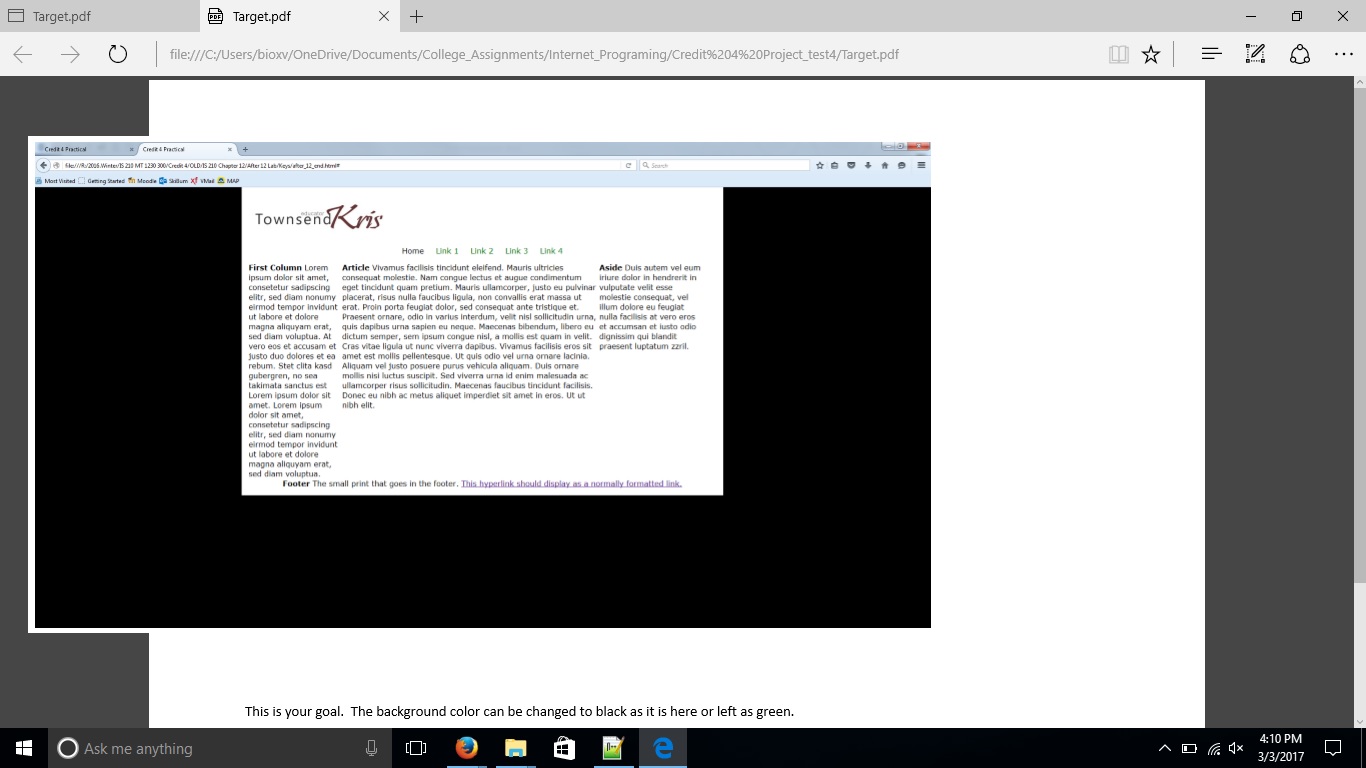
Task: Add this page to favorites with the star
Action: coord(1151,54)
